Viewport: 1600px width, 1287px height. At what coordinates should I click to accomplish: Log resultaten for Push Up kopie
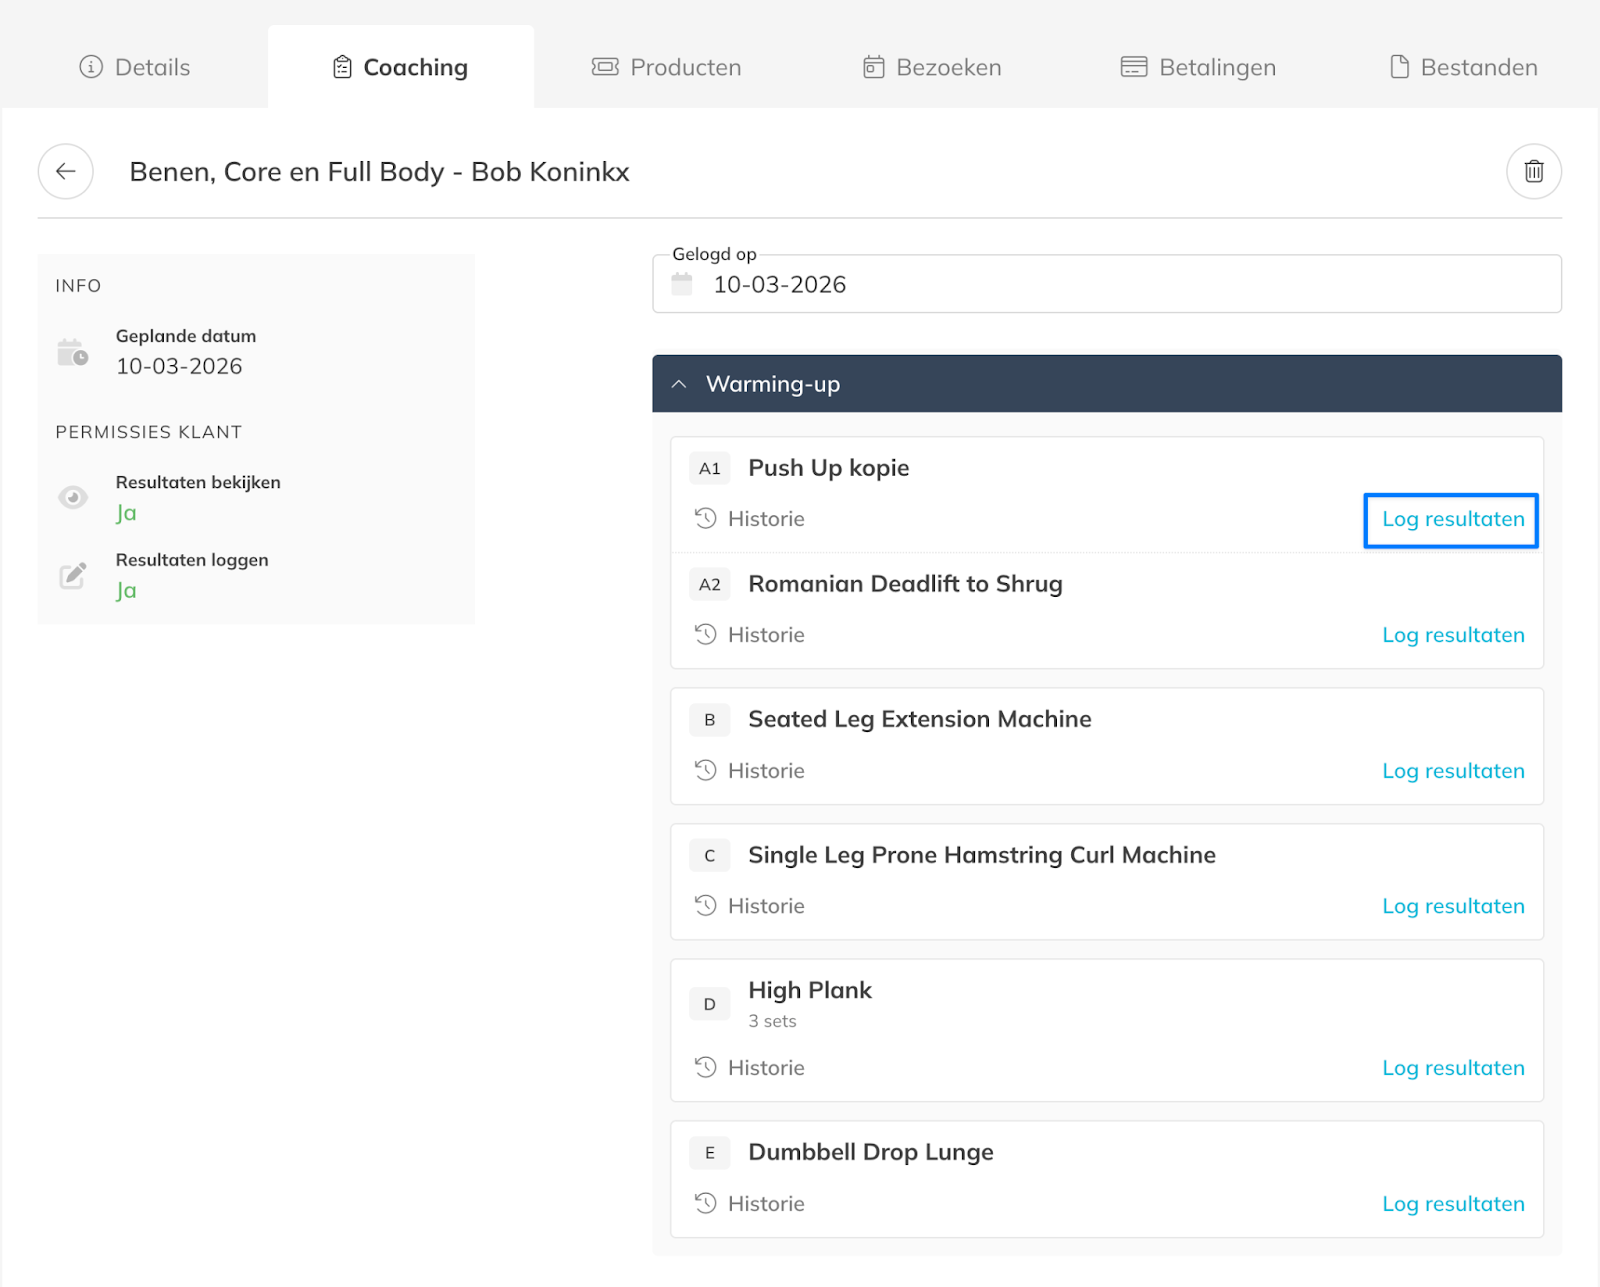(1452, 519)
